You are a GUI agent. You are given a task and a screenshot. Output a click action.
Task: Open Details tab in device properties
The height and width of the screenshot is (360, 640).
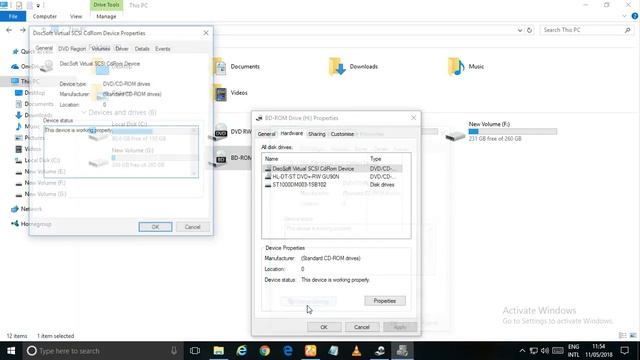142,49
